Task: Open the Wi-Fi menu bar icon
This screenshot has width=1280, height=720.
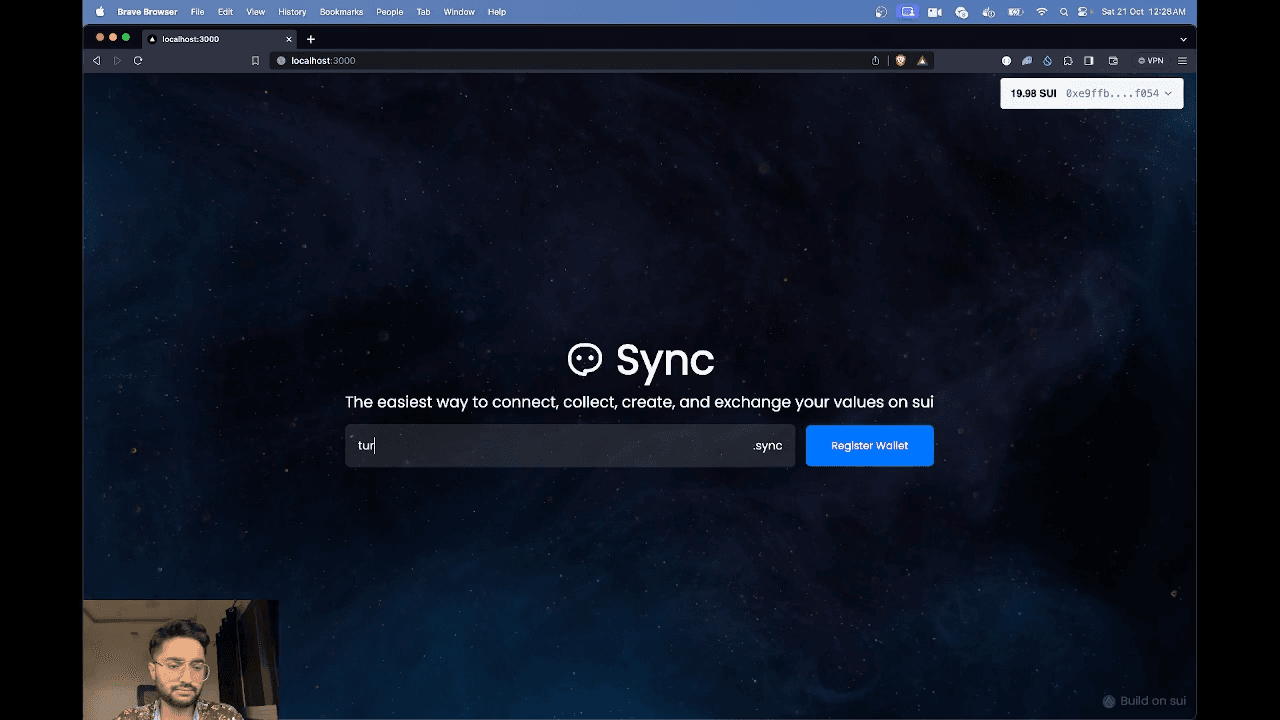Action: pyautogui.click(x=1042, y=12)
